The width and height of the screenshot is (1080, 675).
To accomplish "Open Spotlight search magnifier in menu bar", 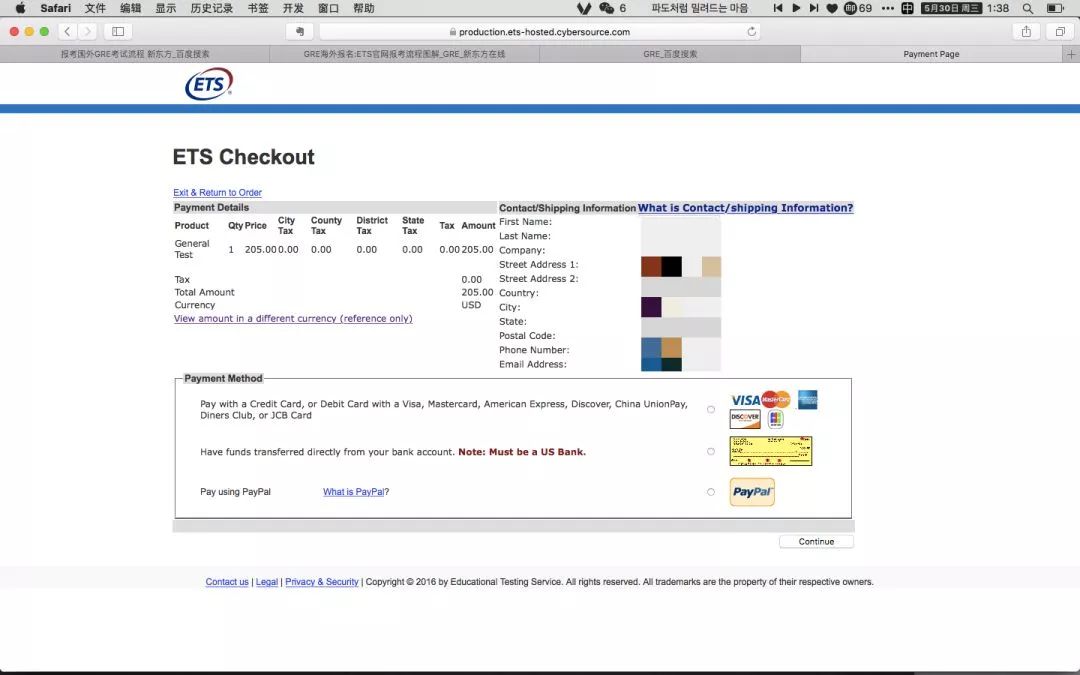I will (1028, 8).
